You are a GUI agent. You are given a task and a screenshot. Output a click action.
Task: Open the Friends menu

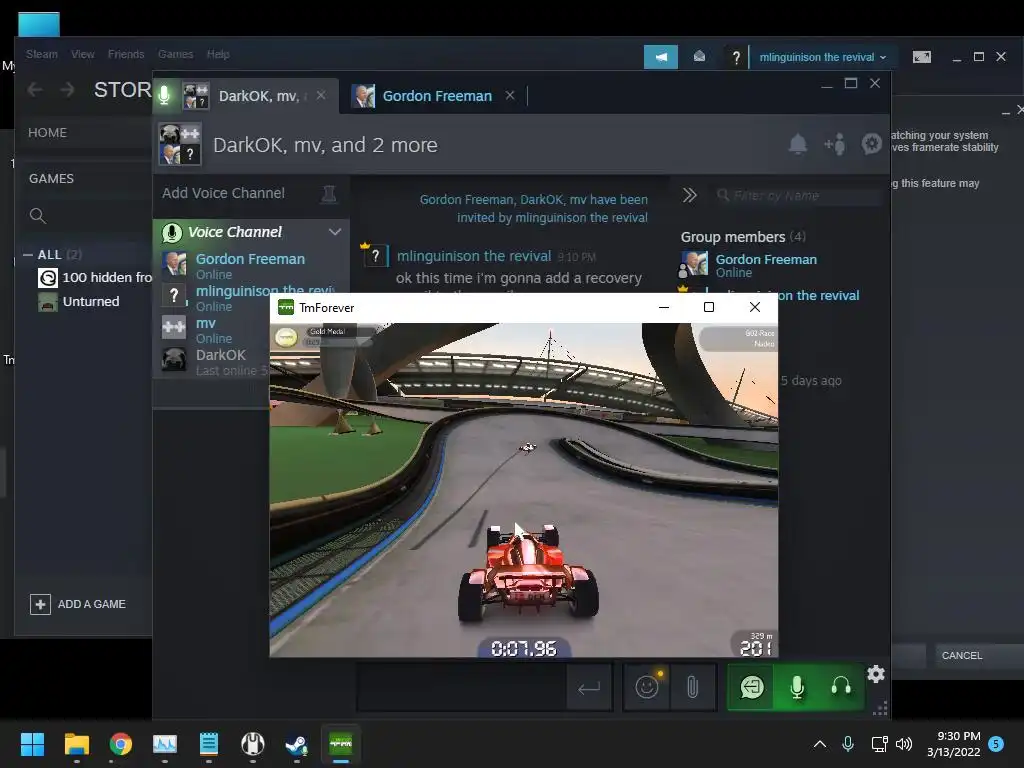(126, 54)
